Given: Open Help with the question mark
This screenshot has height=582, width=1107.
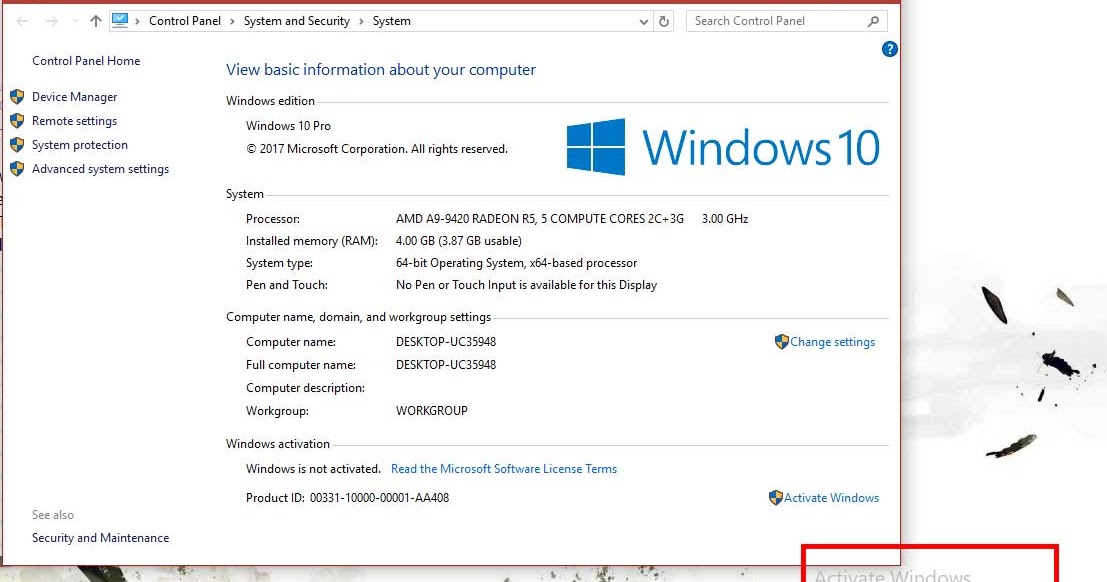Looking at the screenshot, I should point(890,49).
